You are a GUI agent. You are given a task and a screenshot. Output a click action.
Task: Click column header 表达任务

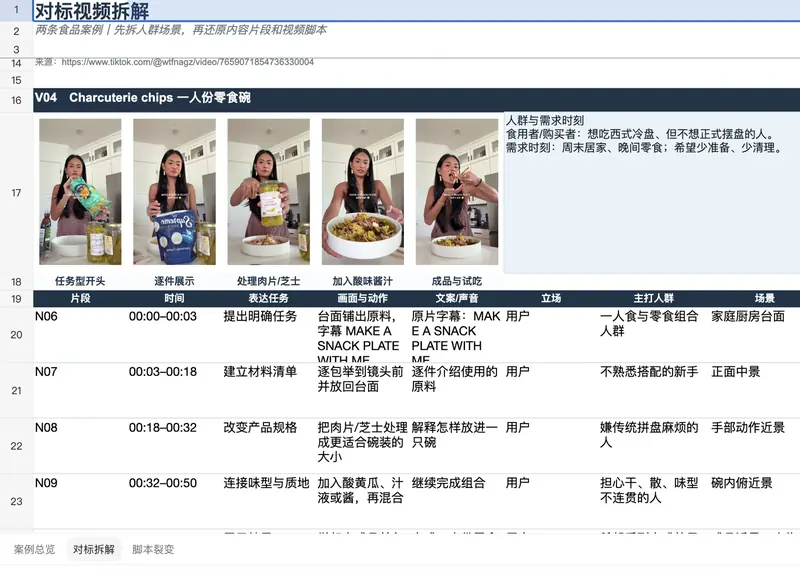click(268, 298)
